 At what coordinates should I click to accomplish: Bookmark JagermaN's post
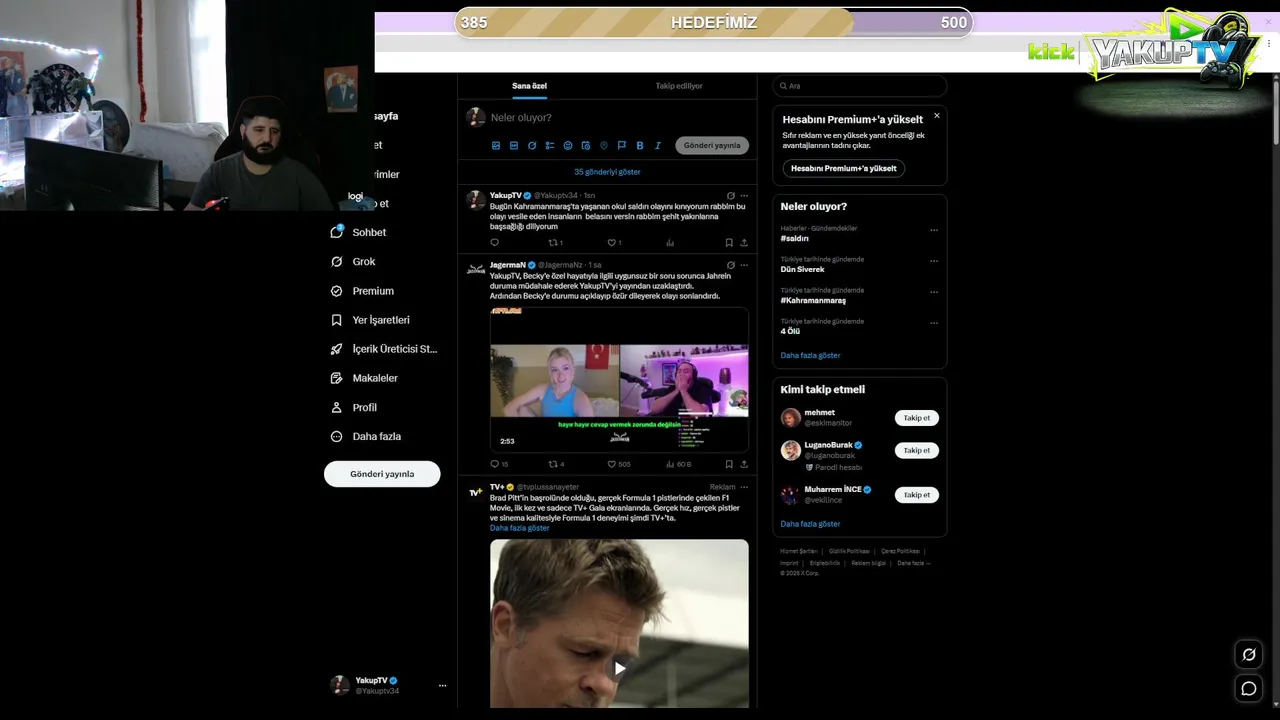click(x=729, y=464)
